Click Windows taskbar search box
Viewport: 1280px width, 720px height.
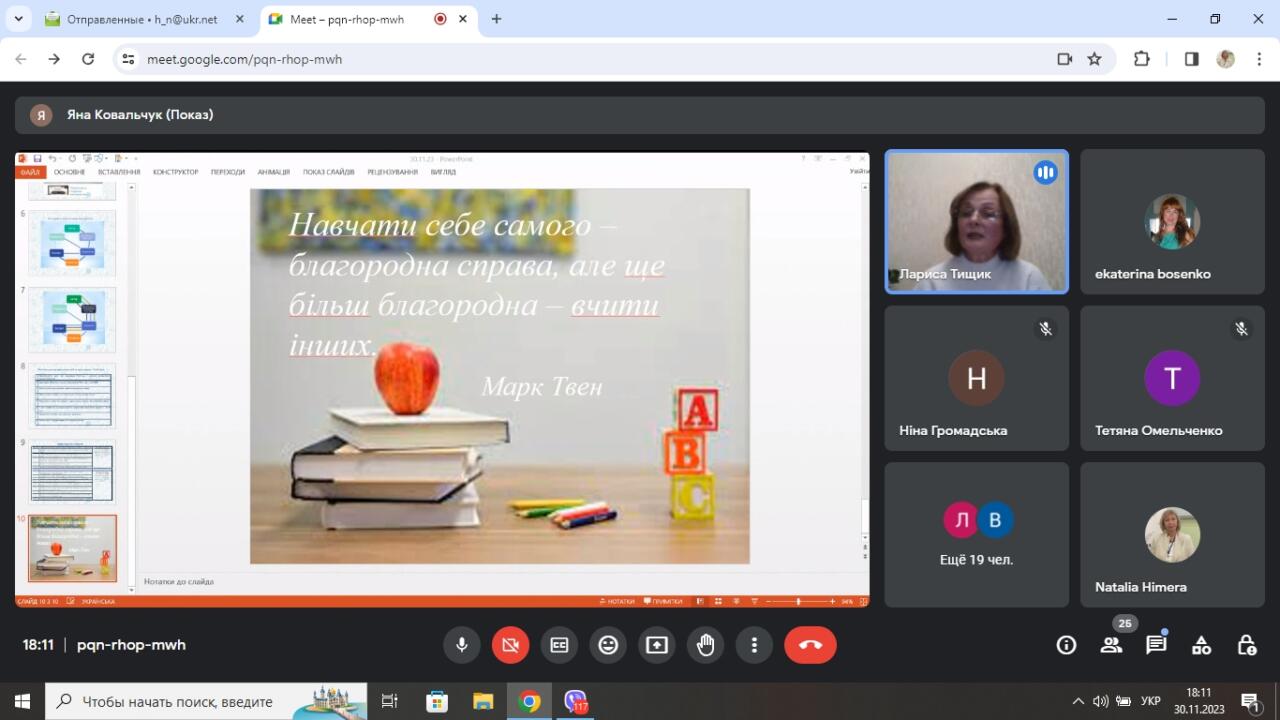207,701
